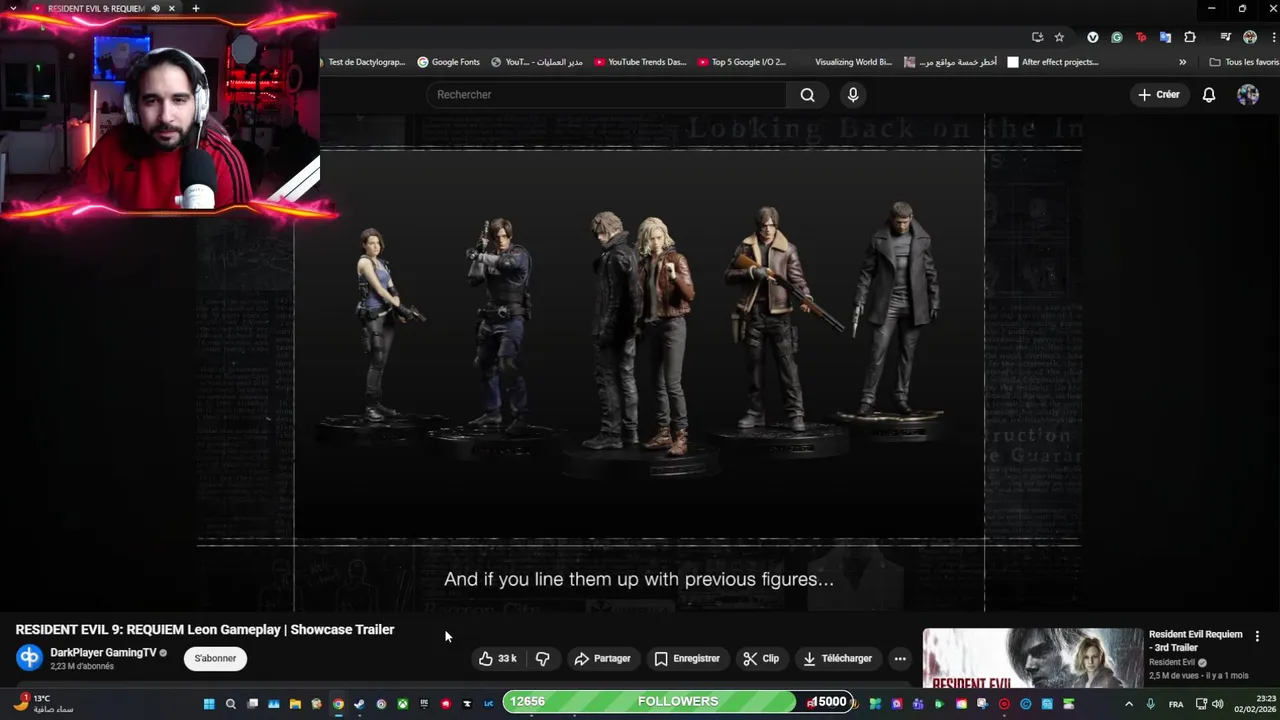Expand hidden bookmarks with the double chevron
The width and height of the screenshot is (1280, 720).
[x=1183, y=62]
